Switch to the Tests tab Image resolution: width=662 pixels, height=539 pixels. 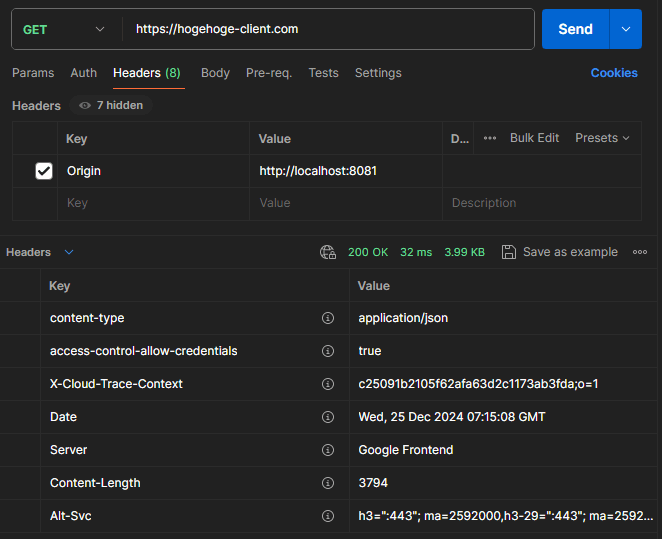(323, 73)
